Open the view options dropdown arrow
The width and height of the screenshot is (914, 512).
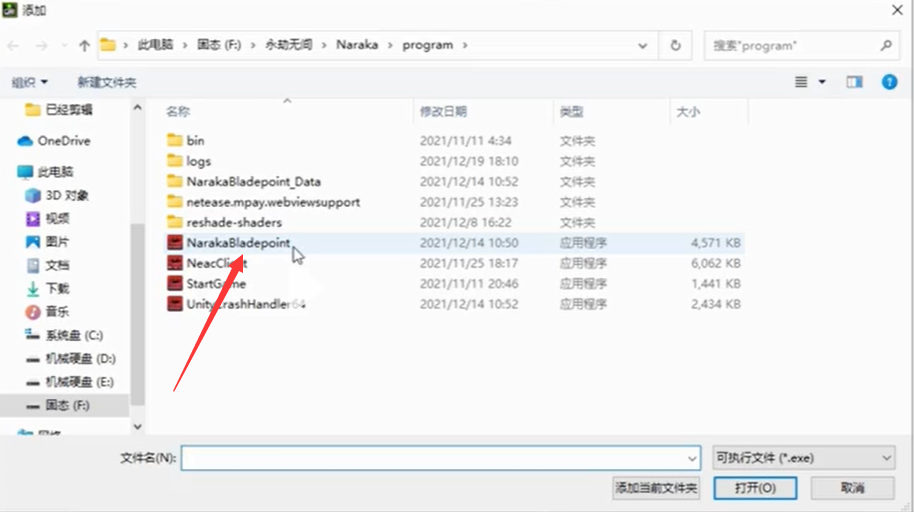click(822, 82)
